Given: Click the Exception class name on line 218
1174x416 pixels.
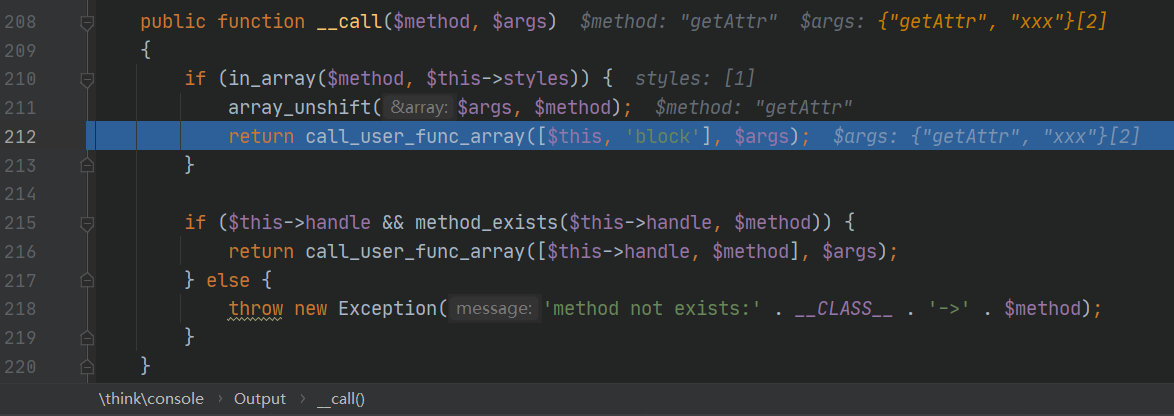Looking at the screenshot, I should (x=388, y=309).
